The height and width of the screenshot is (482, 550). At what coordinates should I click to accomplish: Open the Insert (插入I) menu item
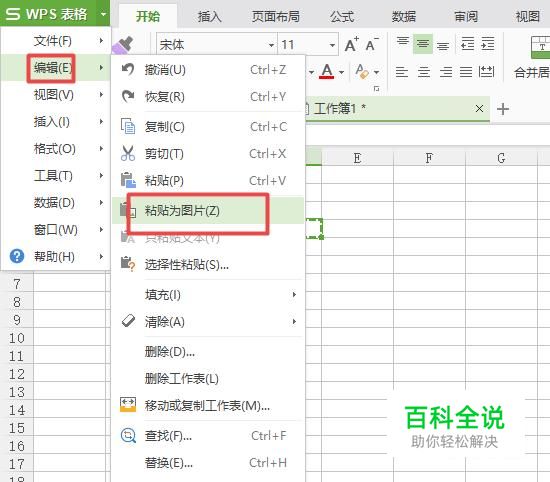[x=55, y=122]
